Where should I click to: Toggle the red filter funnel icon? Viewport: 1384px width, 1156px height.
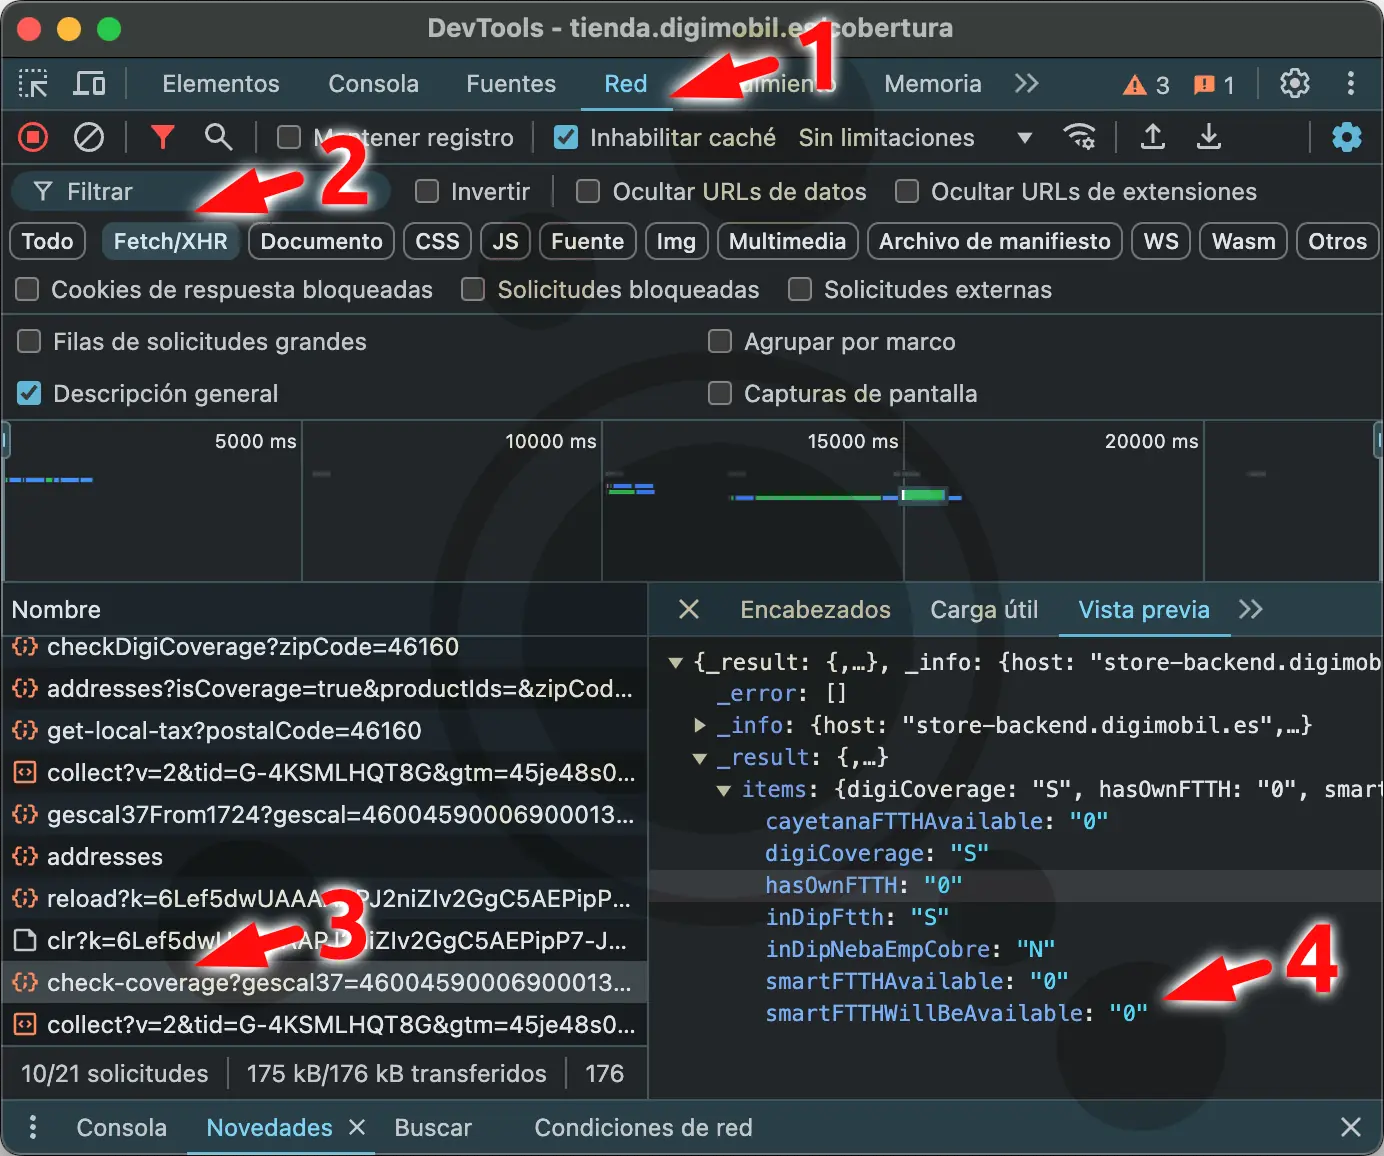[x=162, y=137]
